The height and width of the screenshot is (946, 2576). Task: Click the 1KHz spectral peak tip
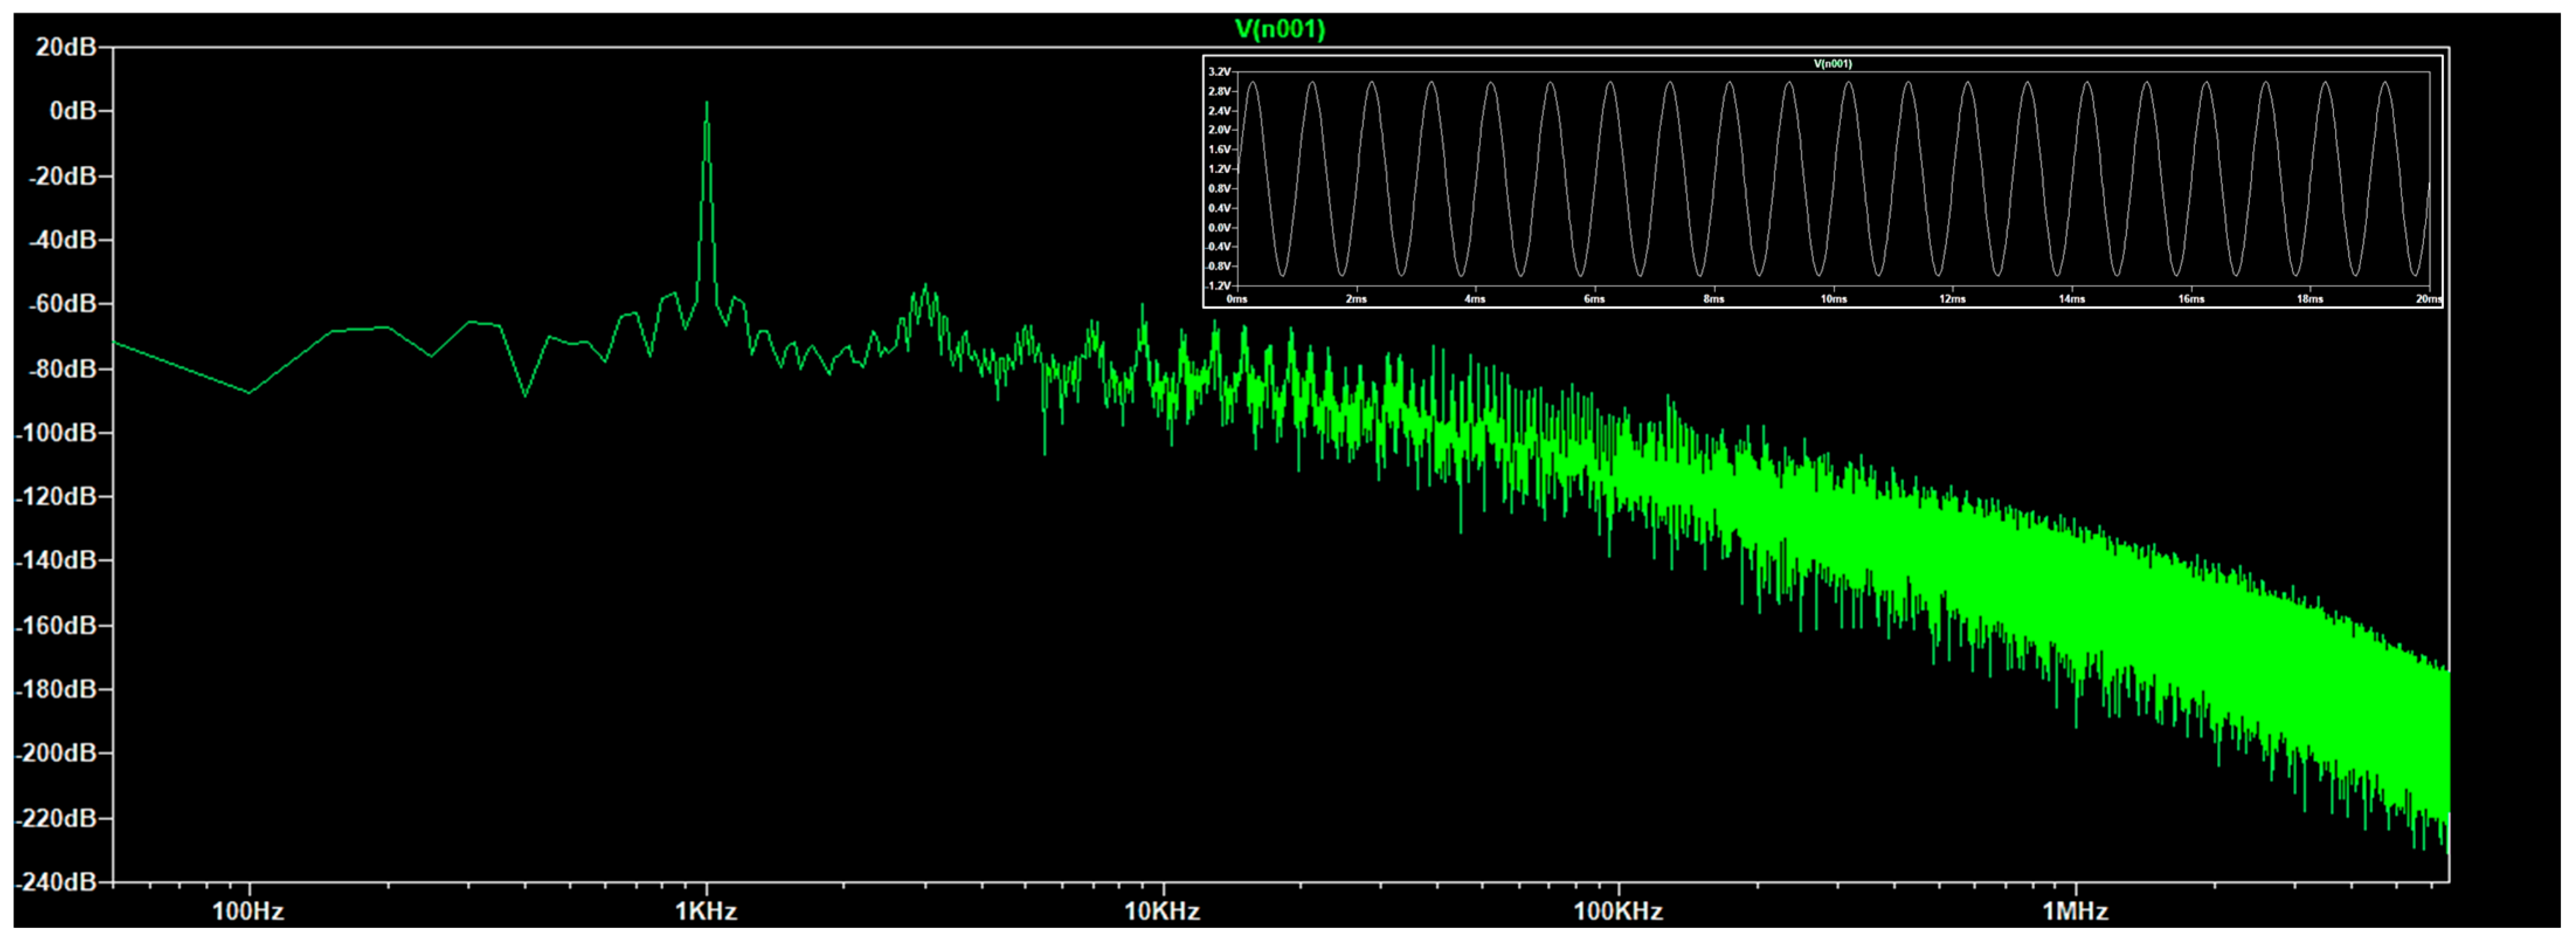click(x=706, y=103)
